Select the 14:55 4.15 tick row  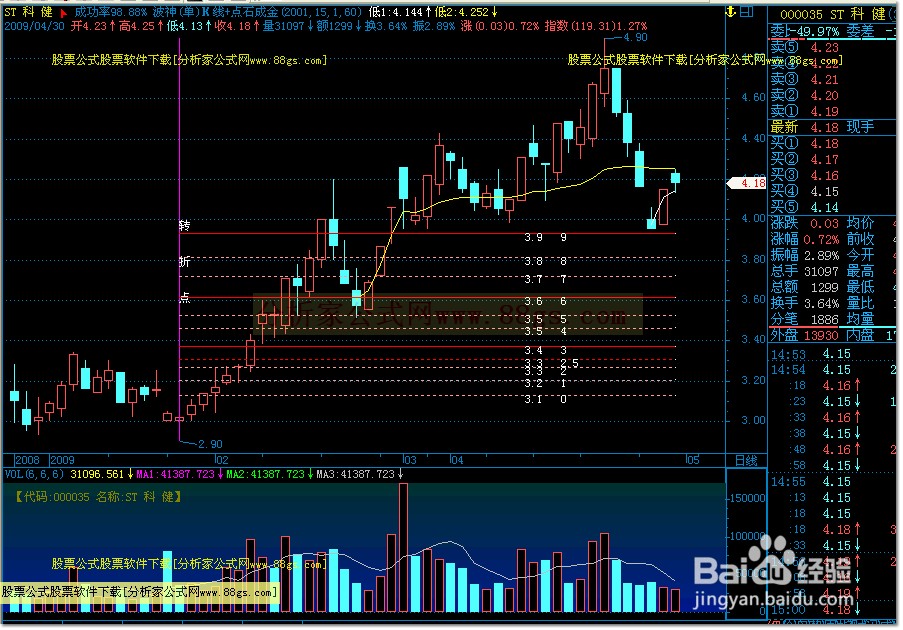click(833, 482)
